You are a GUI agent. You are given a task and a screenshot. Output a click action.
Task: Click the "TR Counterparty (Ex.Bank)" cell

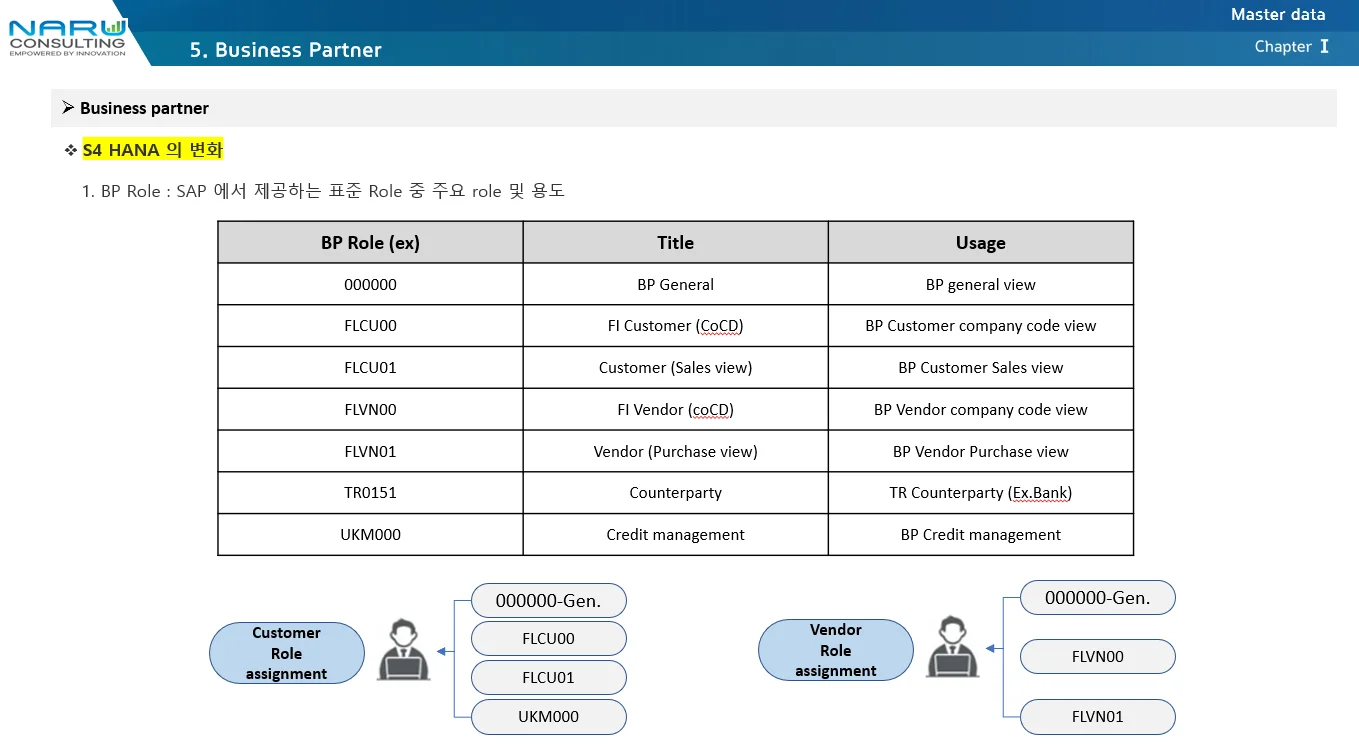(981, 493)
